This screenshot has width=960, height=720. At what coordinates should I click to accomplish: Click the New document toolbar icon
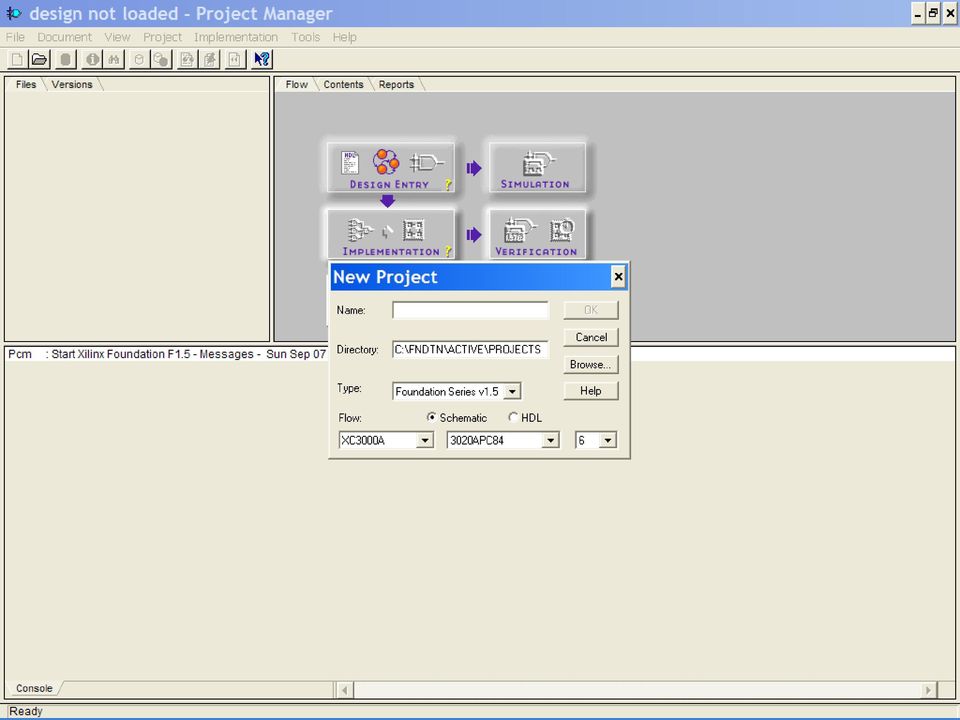17,59
